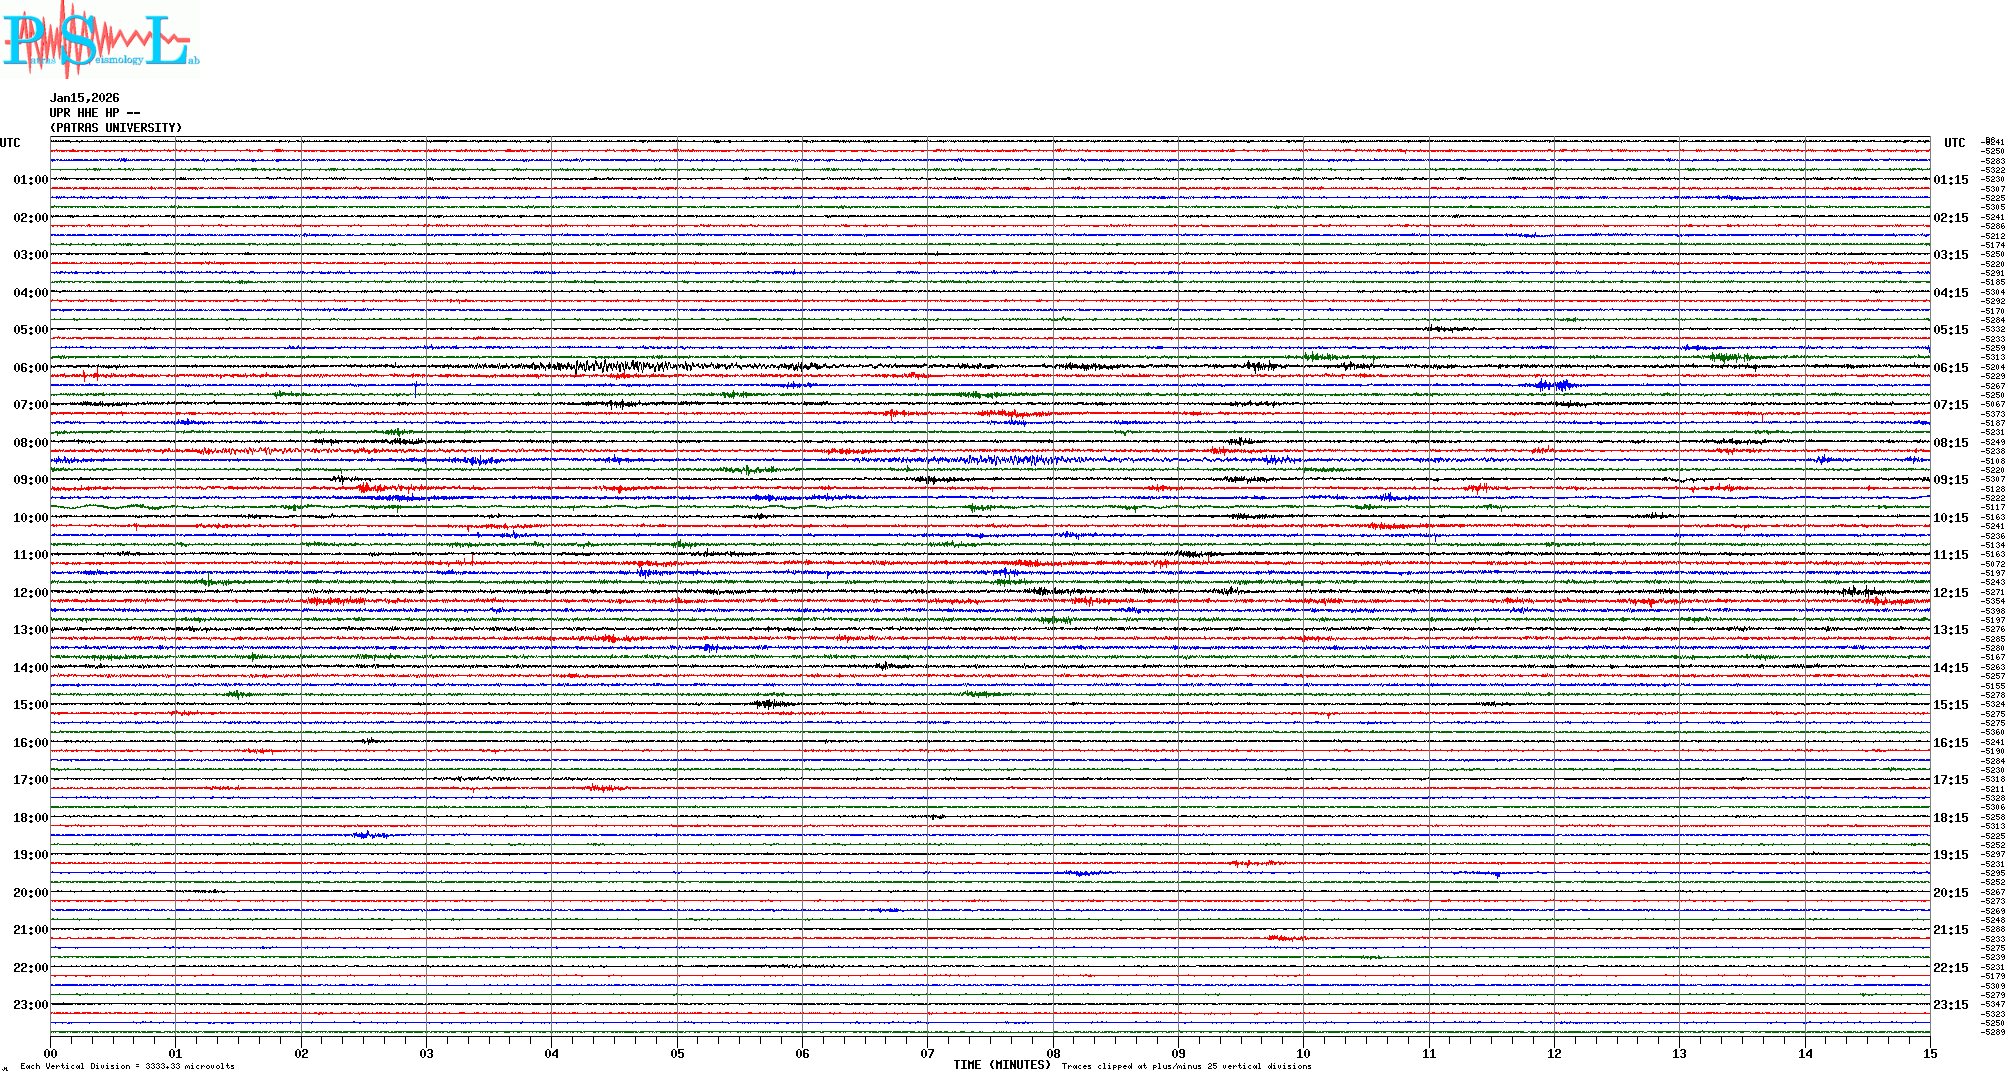Click the Jan15,2026 date label

84,98
